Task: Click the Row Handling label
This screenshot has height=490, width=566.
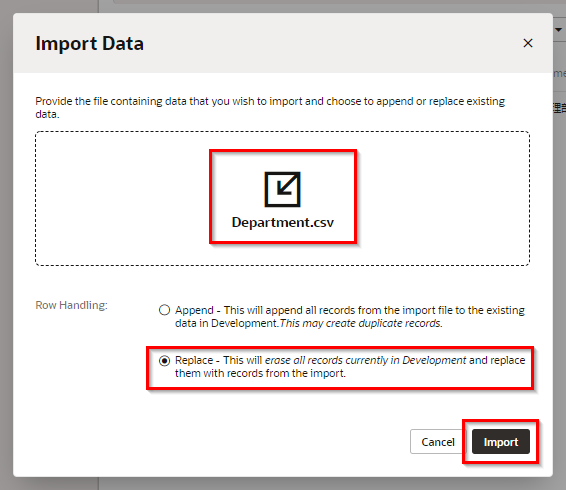Action: (71, 305)
